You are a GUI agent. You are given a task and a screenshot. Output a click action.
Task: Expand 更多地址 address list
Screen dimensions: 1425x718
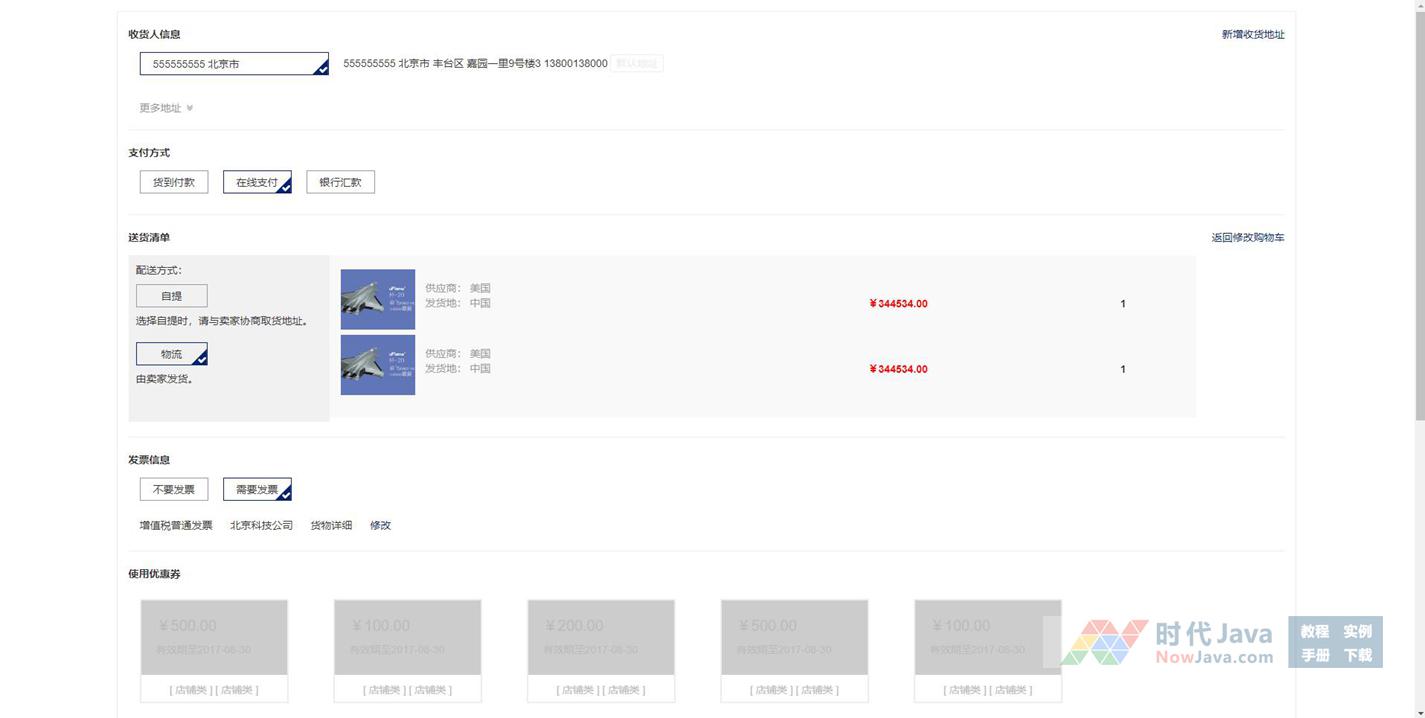(160, 108)
